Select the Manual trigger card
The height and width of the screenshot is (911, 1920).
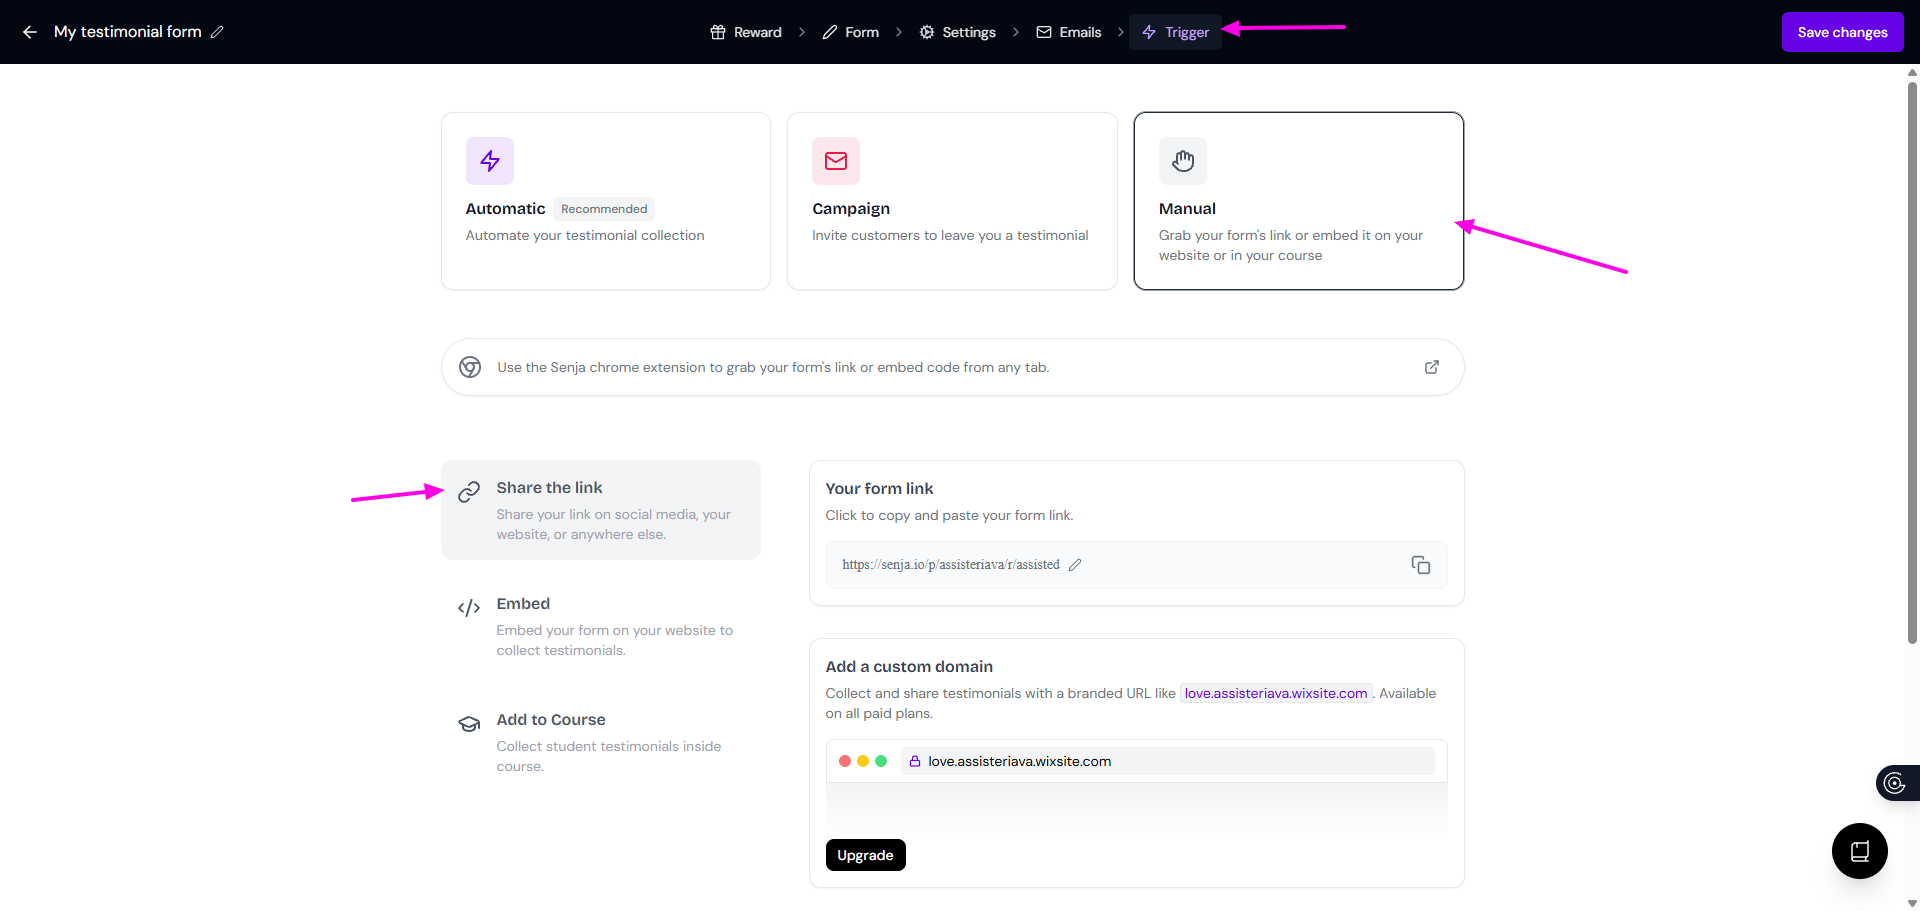[1298, 201]
